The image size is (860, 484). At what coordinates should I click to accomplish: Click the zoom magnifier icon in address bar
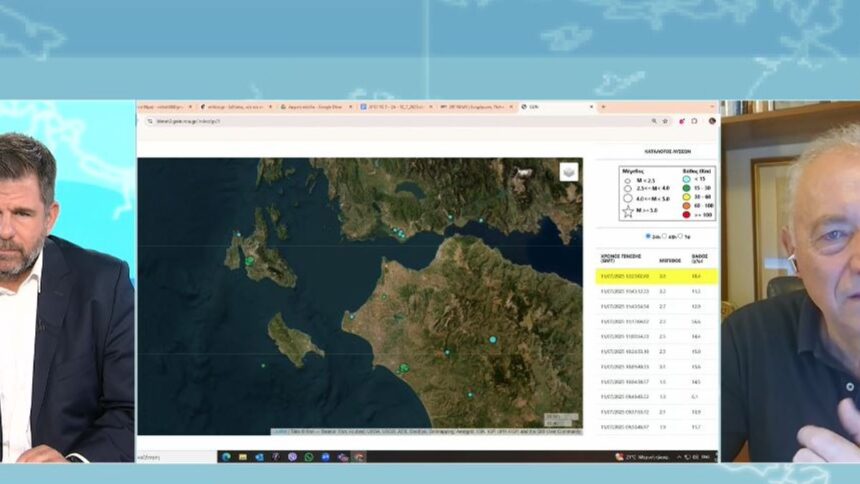pos(654,121)
